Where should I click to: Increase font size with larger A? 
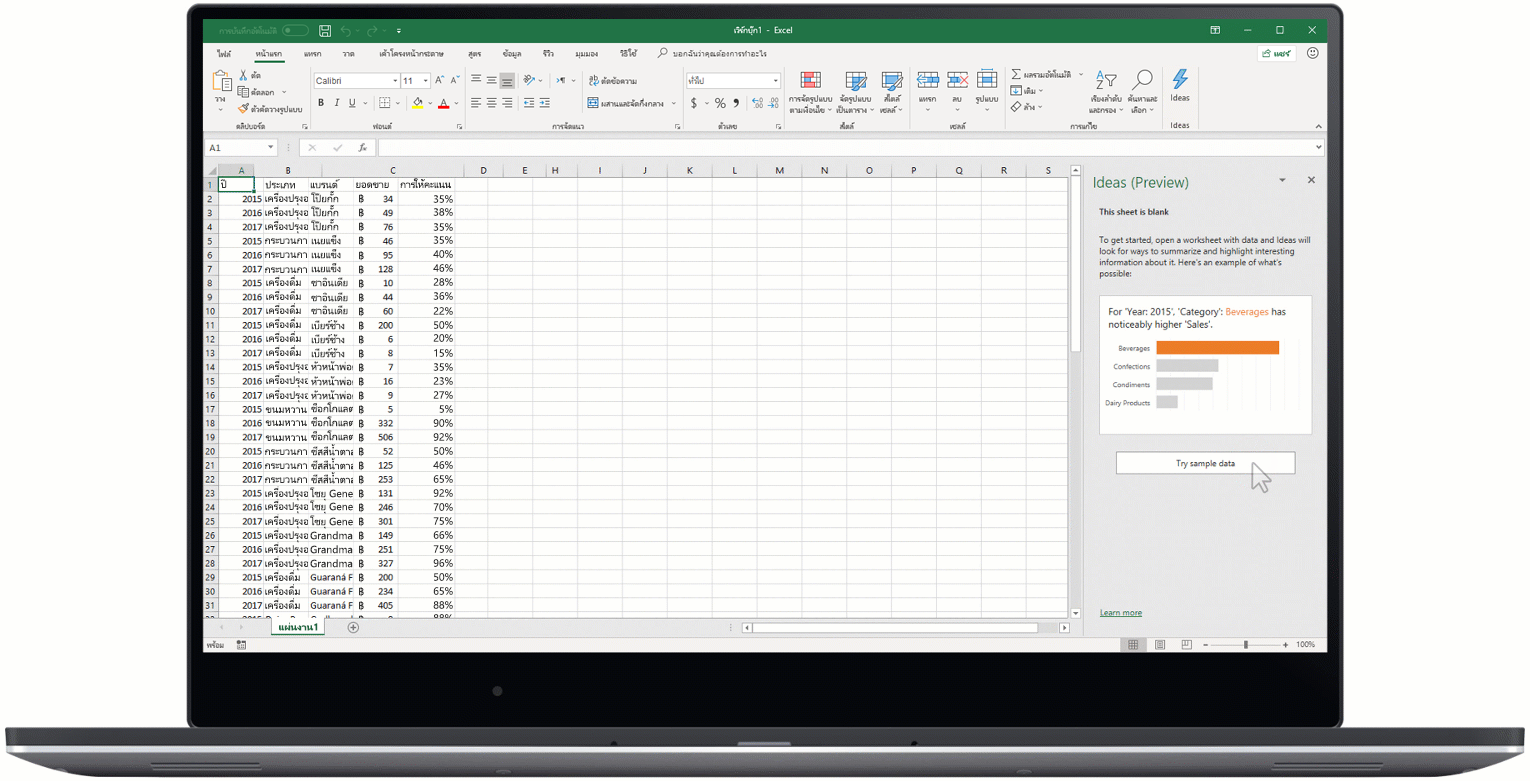441,80
